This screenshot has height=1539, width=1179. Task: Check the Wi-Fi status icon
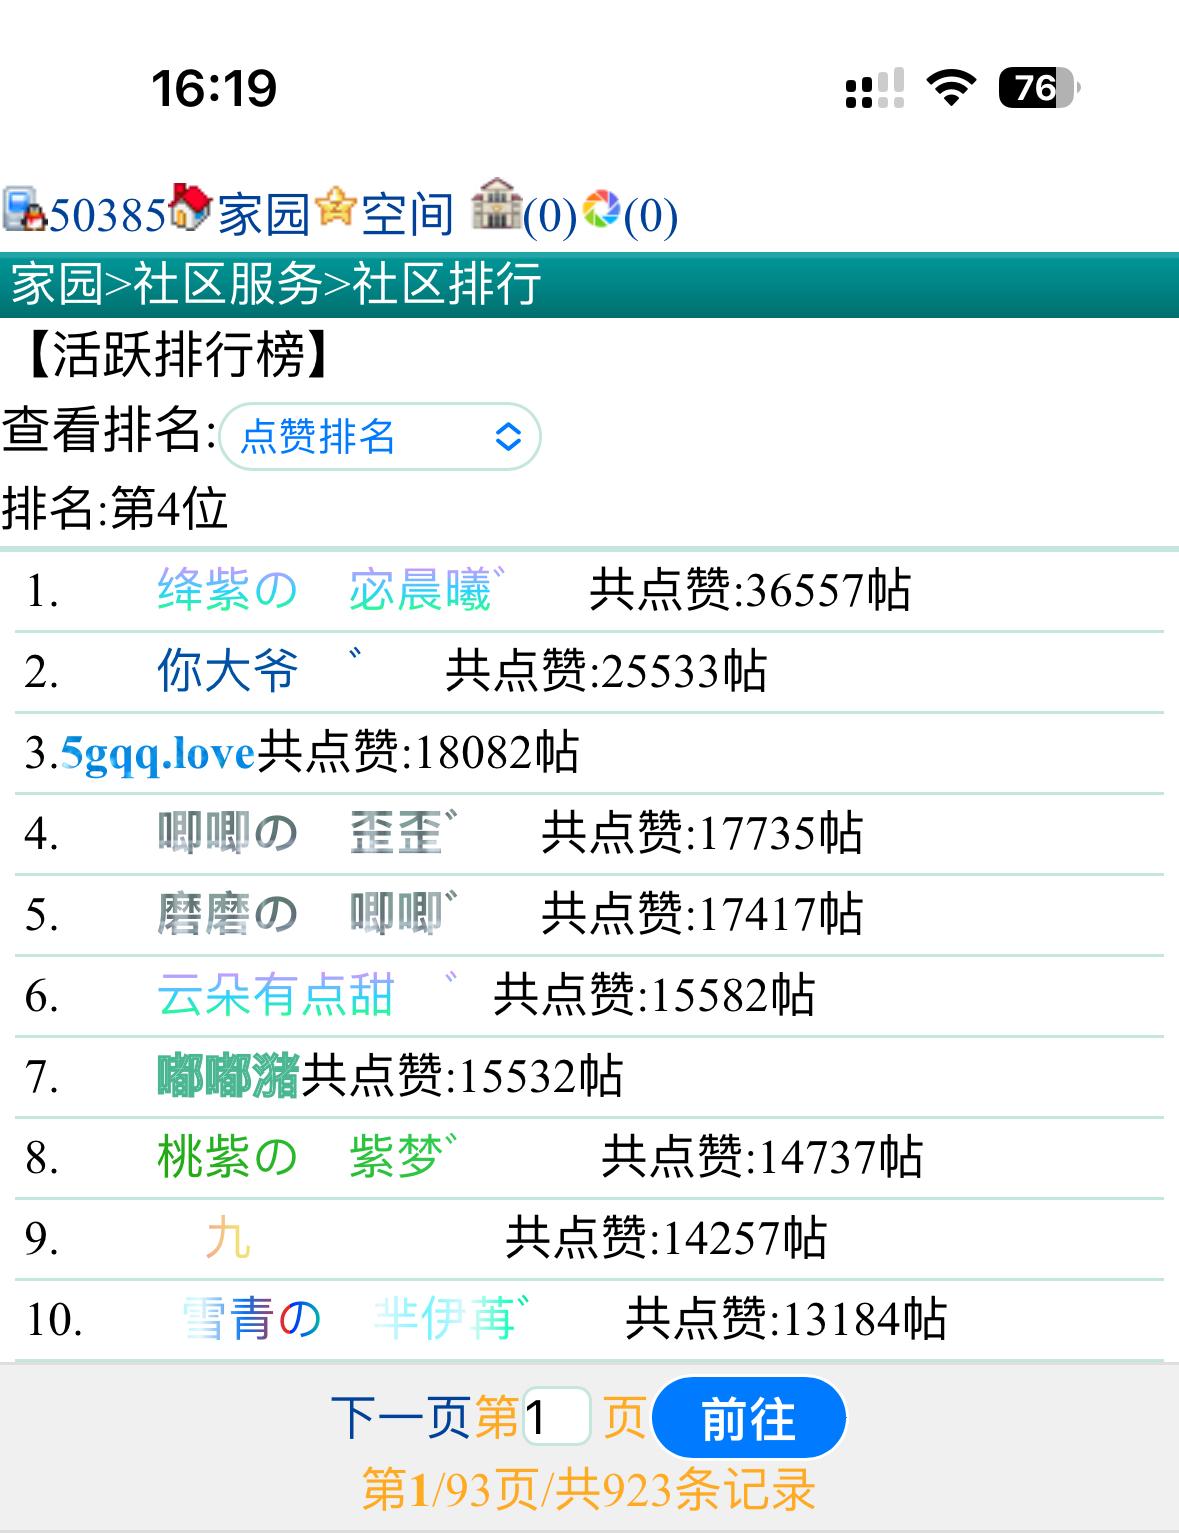951,88
